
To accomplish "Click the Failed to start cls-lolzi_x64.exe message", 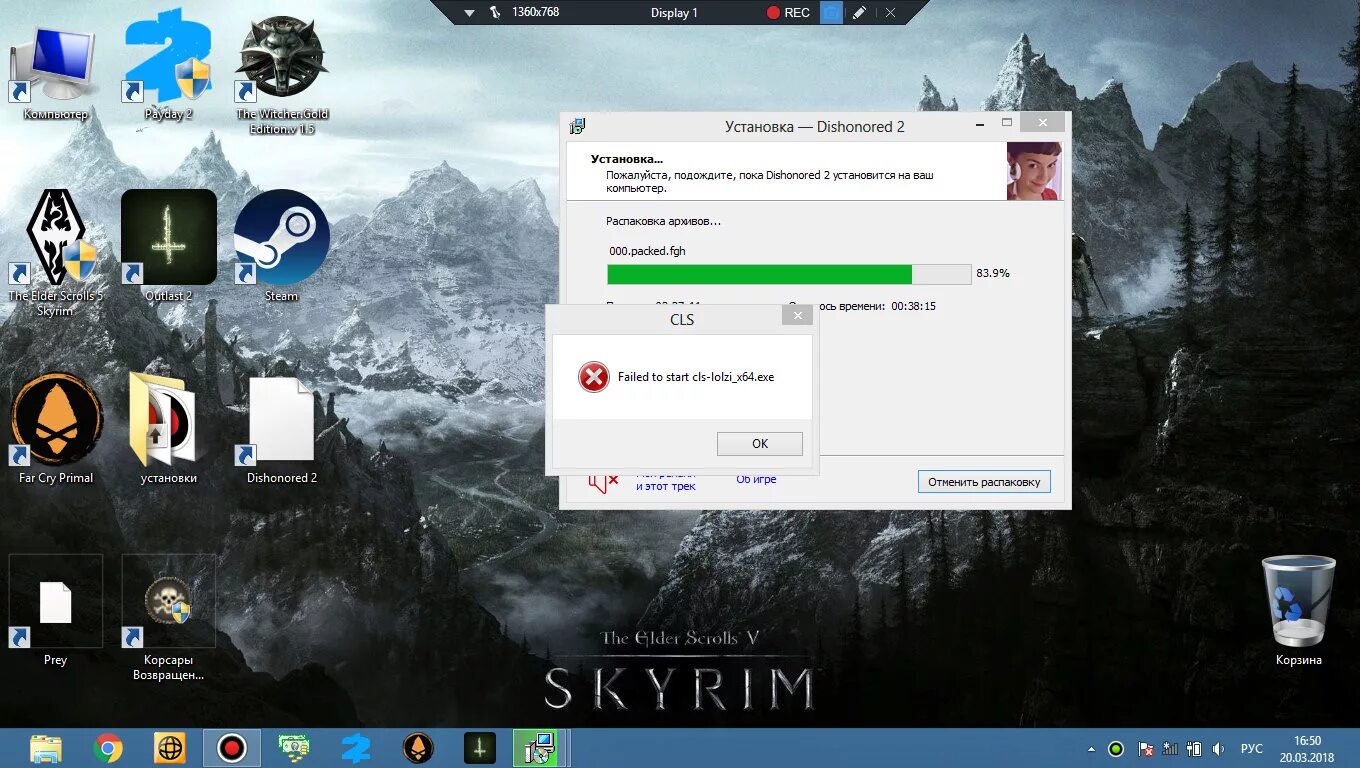I will 696,377.
